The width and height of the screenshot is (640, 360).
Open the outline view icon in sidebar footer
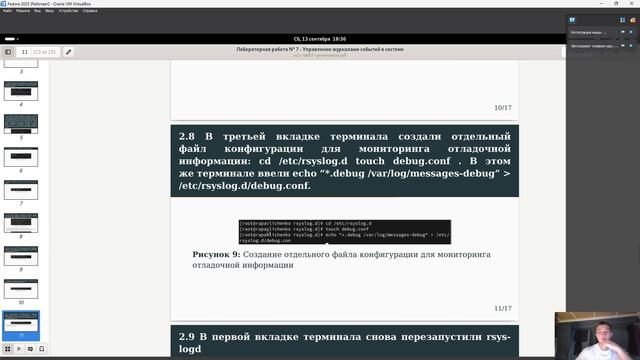(x=19, y=349)
